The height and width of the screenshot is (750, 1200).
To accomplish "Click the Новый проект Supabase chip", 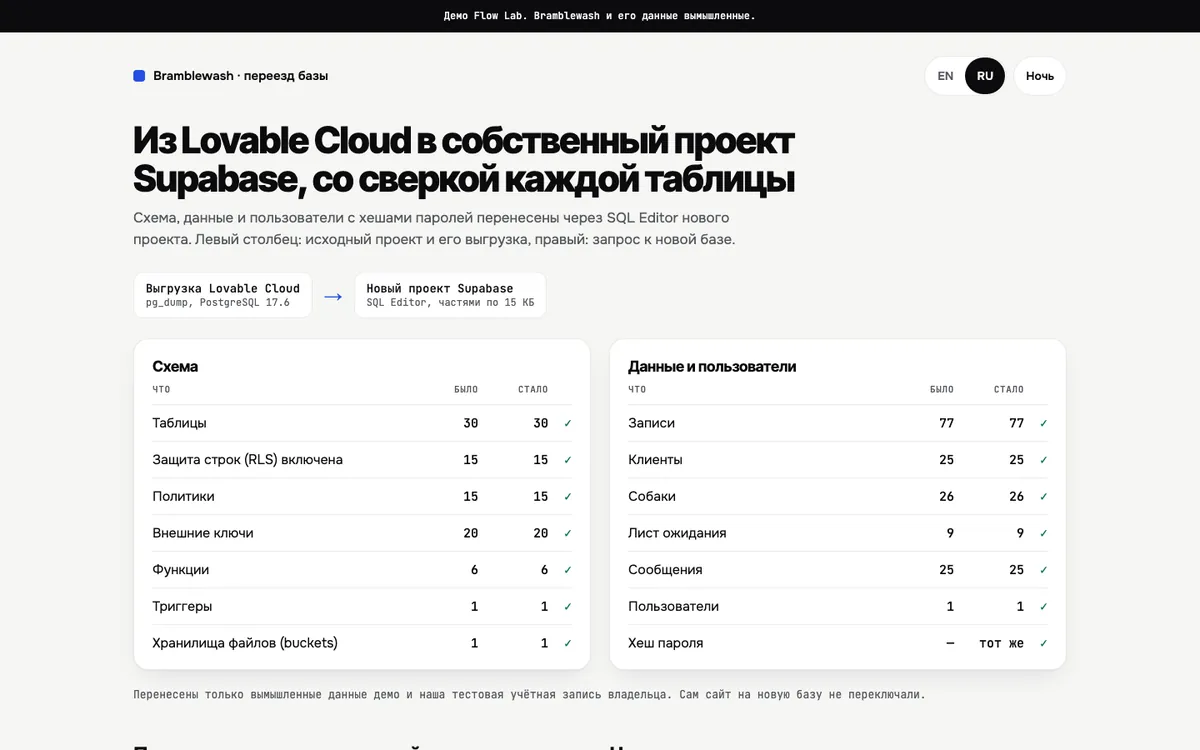I will [450, 295].
